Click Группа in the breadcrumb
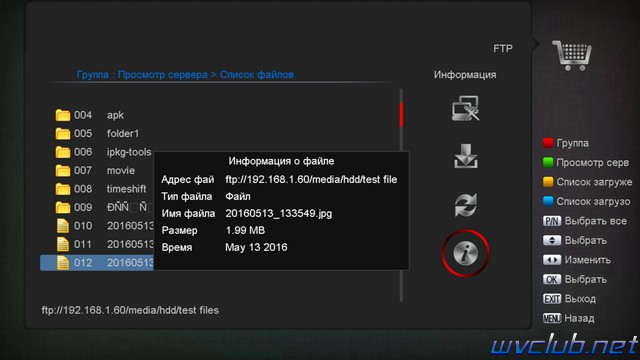640x360 pixels. coord(93,75)
